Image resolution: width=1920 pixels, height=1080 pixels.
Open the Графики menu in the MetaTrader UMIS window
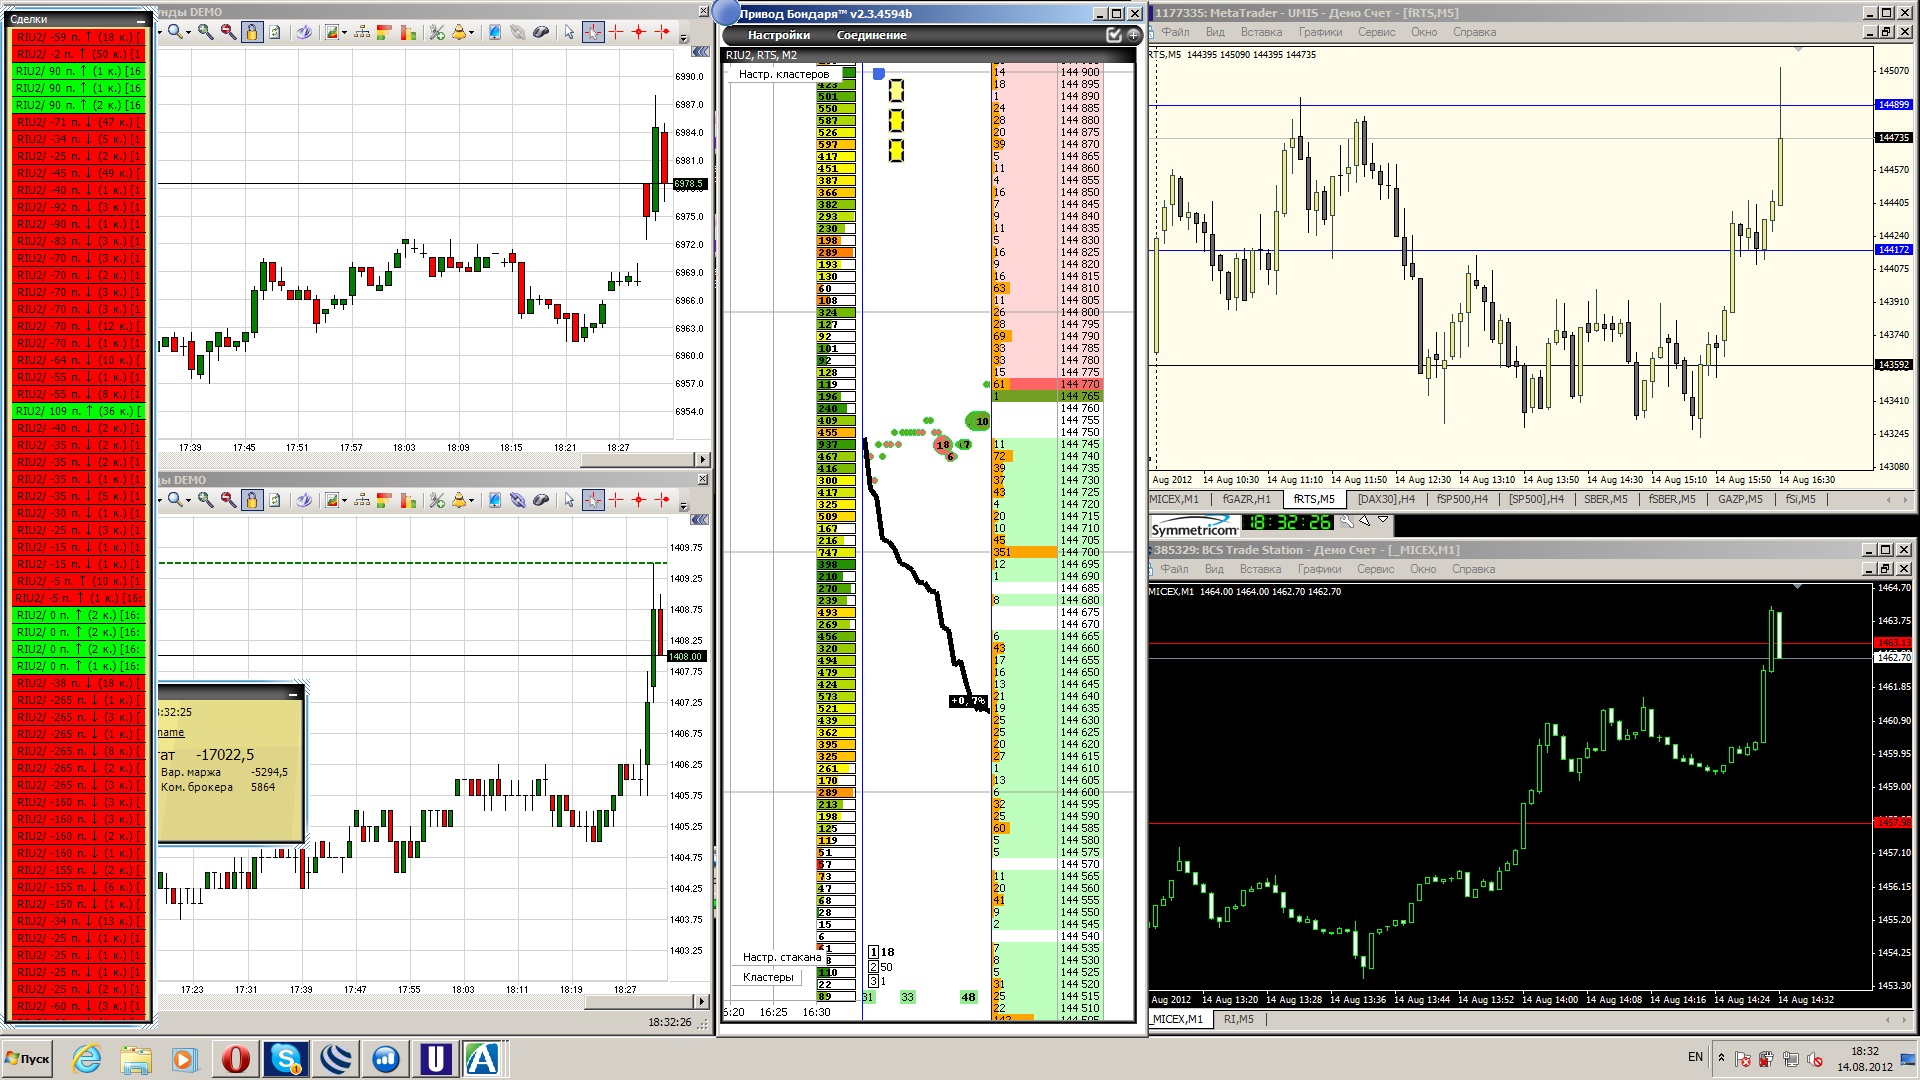coord(1320,32)
